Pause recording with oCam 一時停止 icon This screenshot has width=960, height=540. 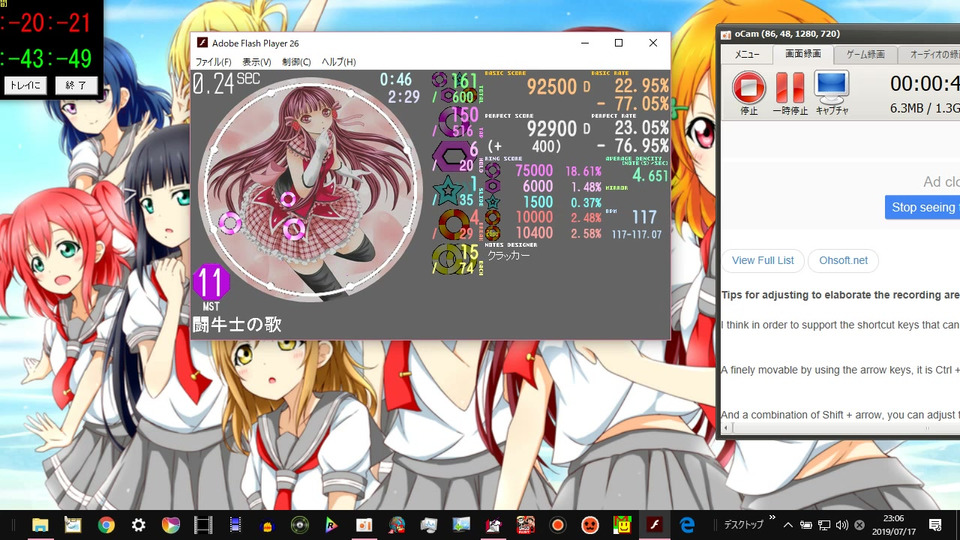point(790,87)
